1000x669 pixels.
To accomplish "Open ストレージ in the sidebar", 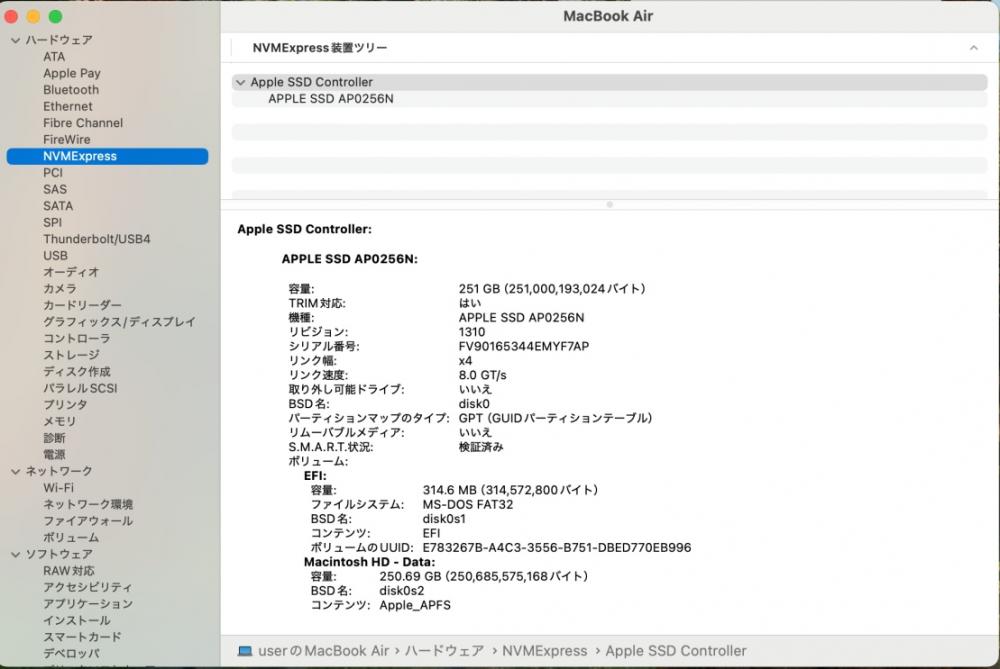I will (x=71, y=355).
